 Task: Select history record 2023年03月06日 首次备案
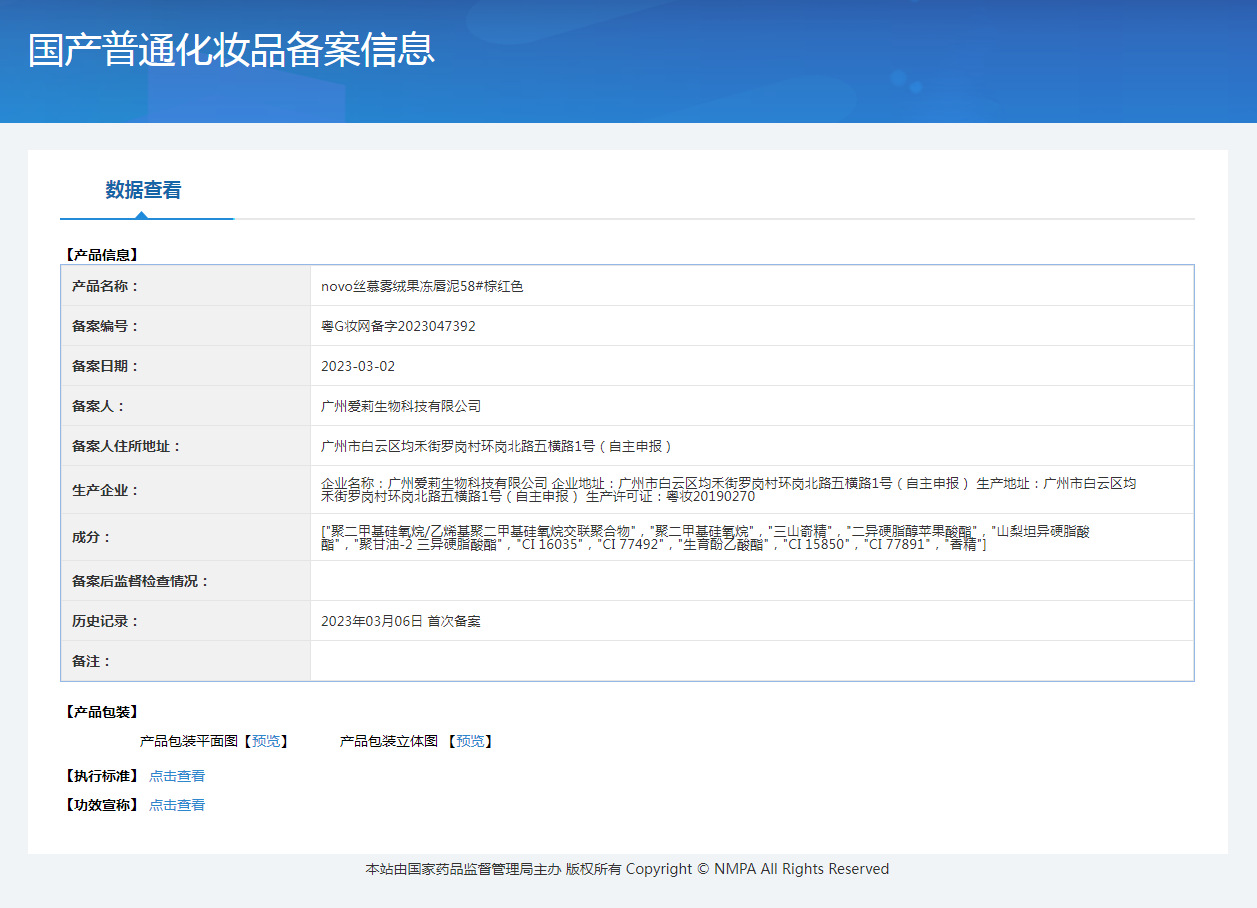coord(400,621)
